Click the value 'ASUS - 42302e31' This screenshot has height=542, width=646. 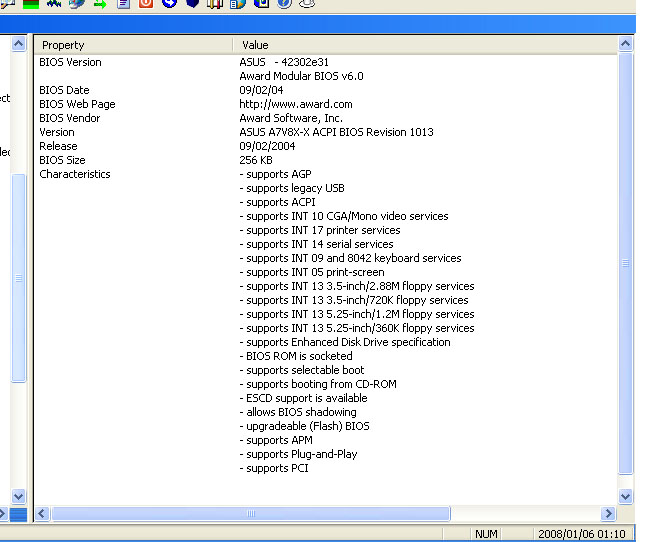click(284, 62)
